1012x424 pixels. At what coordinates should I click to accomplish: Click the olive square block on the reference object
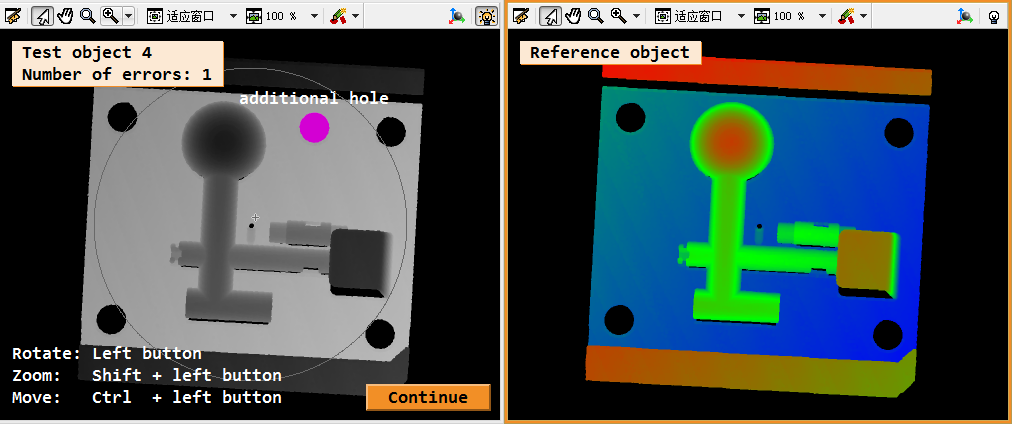(x=867, y=264)
